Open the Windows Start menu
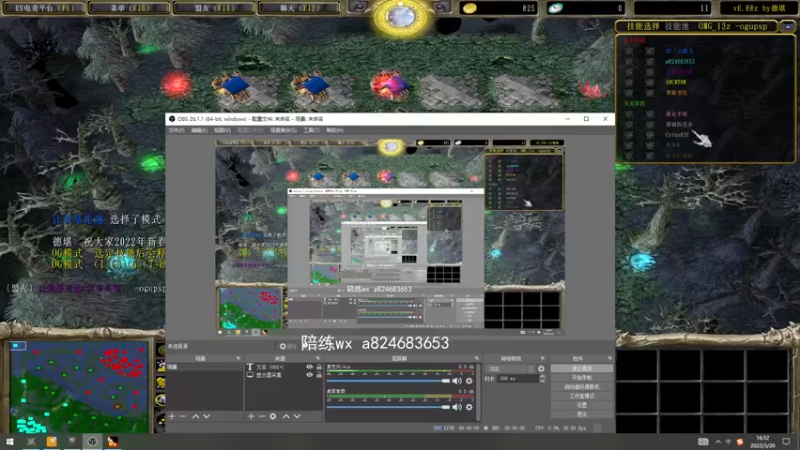The width and height of the screenshot is (800, 450). point(10,442)
